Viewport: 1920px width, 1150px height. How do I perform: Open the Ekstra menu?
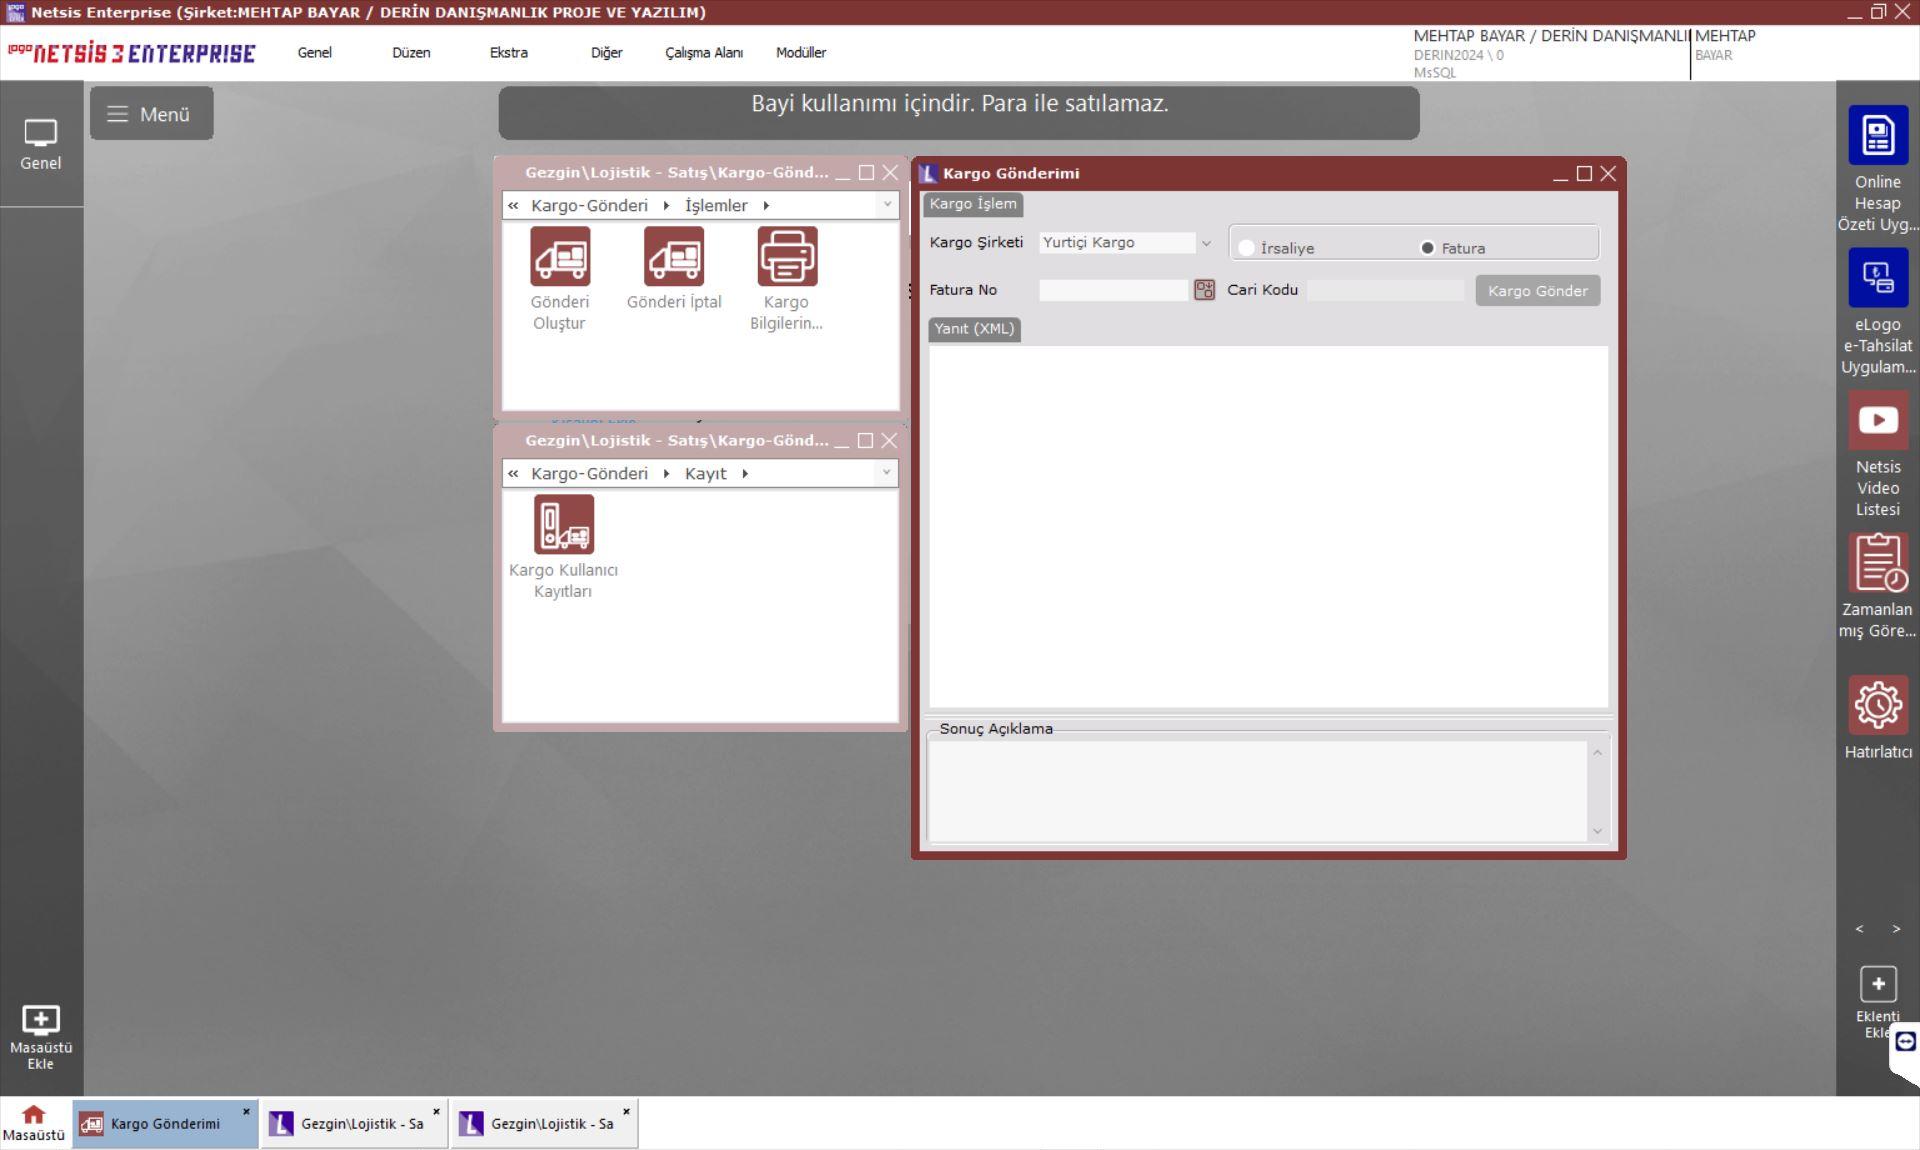coord(509,53)
